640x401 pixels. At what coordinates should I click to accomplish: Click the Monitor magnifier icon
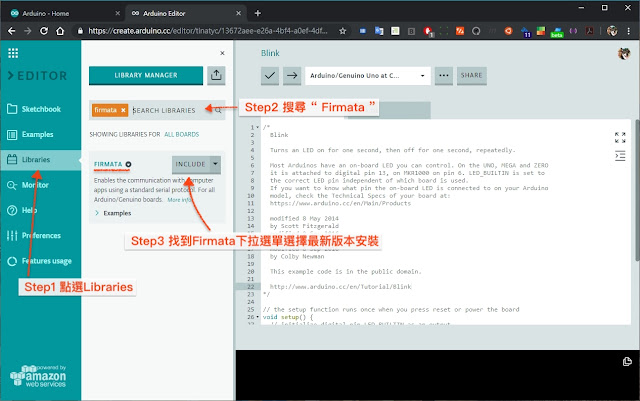[12, 185]
